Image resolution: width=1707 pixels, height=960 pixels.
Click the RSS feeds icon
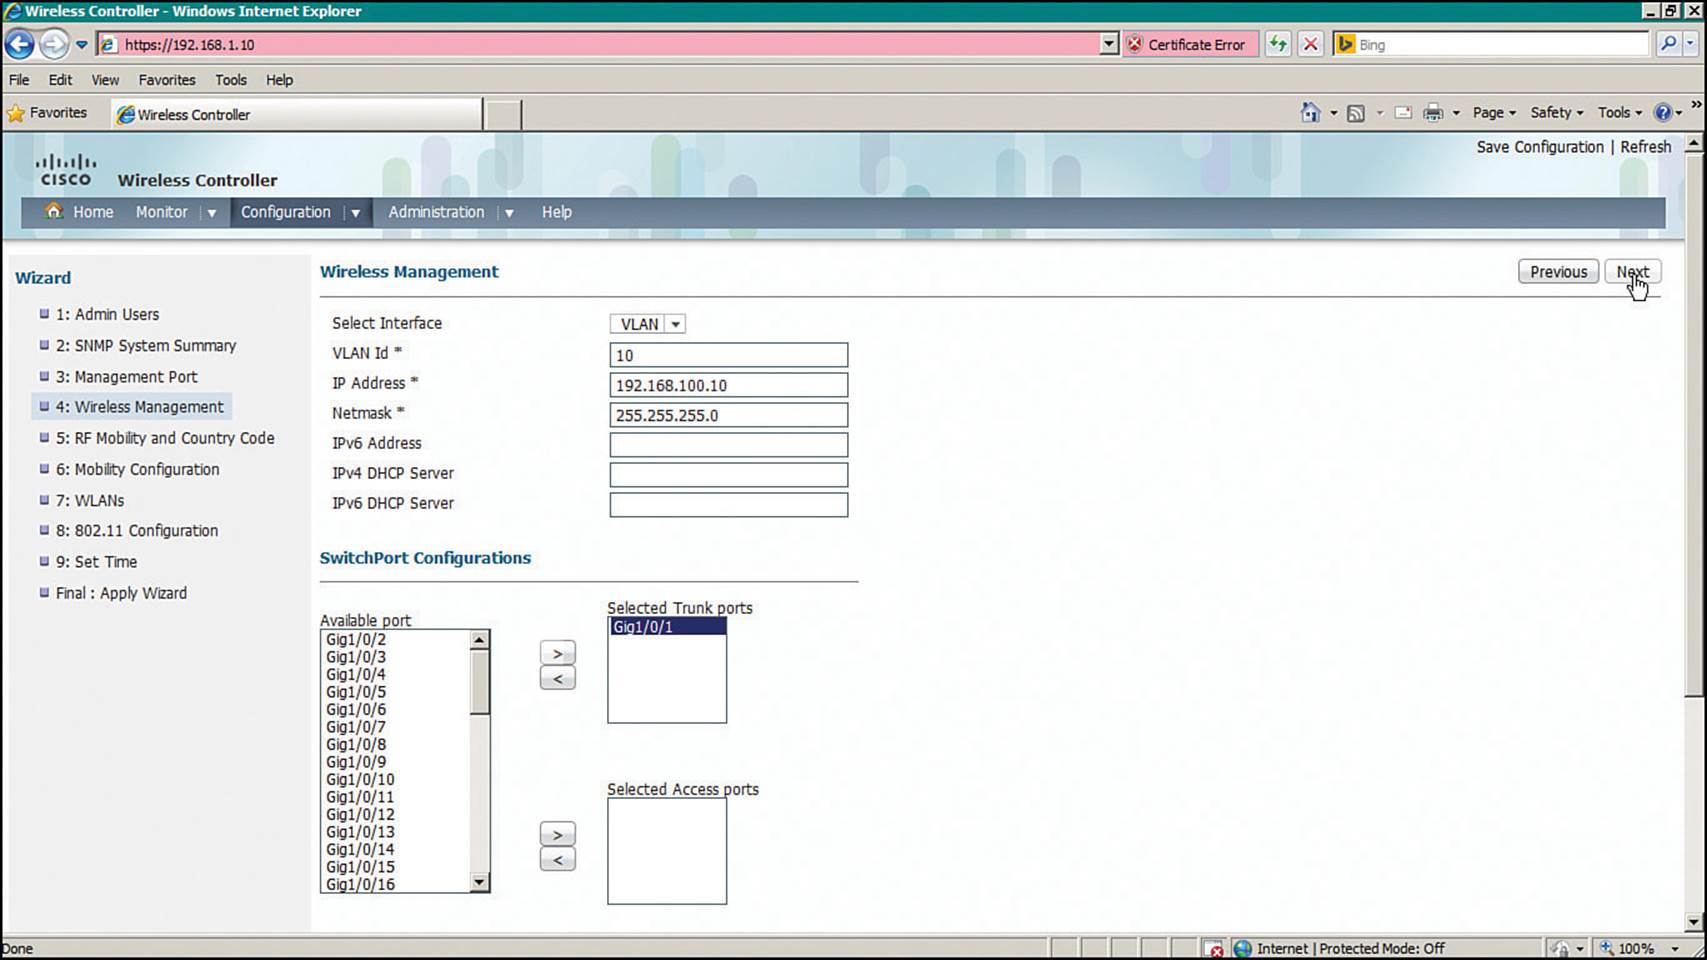(x=1356, y=113)
